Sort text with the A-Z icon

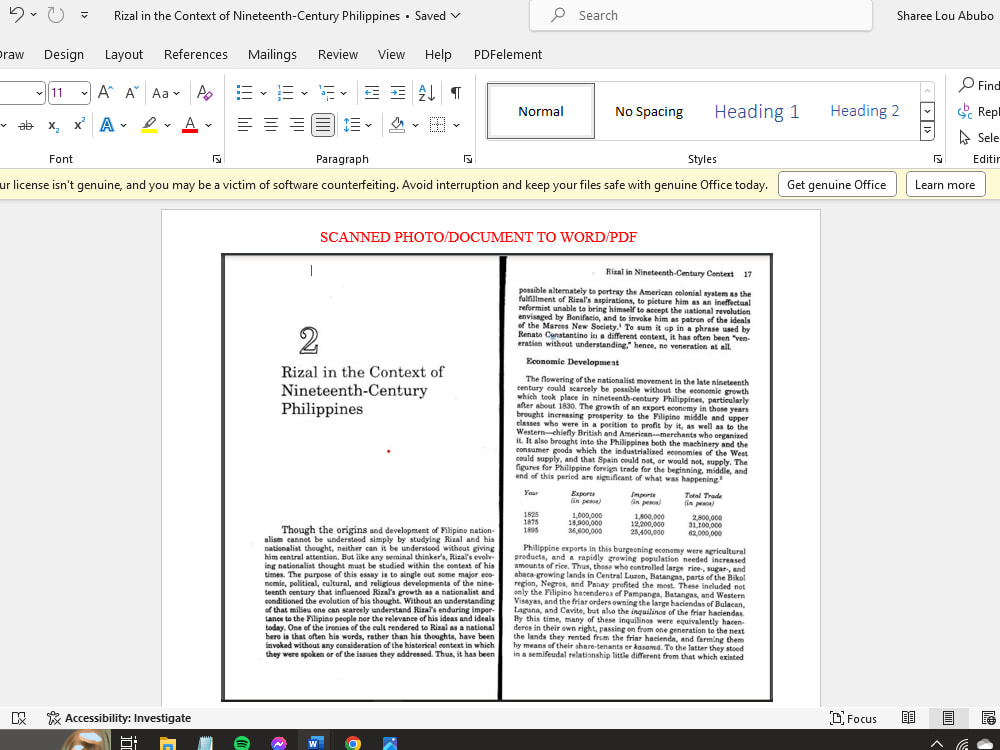[427, 93]
